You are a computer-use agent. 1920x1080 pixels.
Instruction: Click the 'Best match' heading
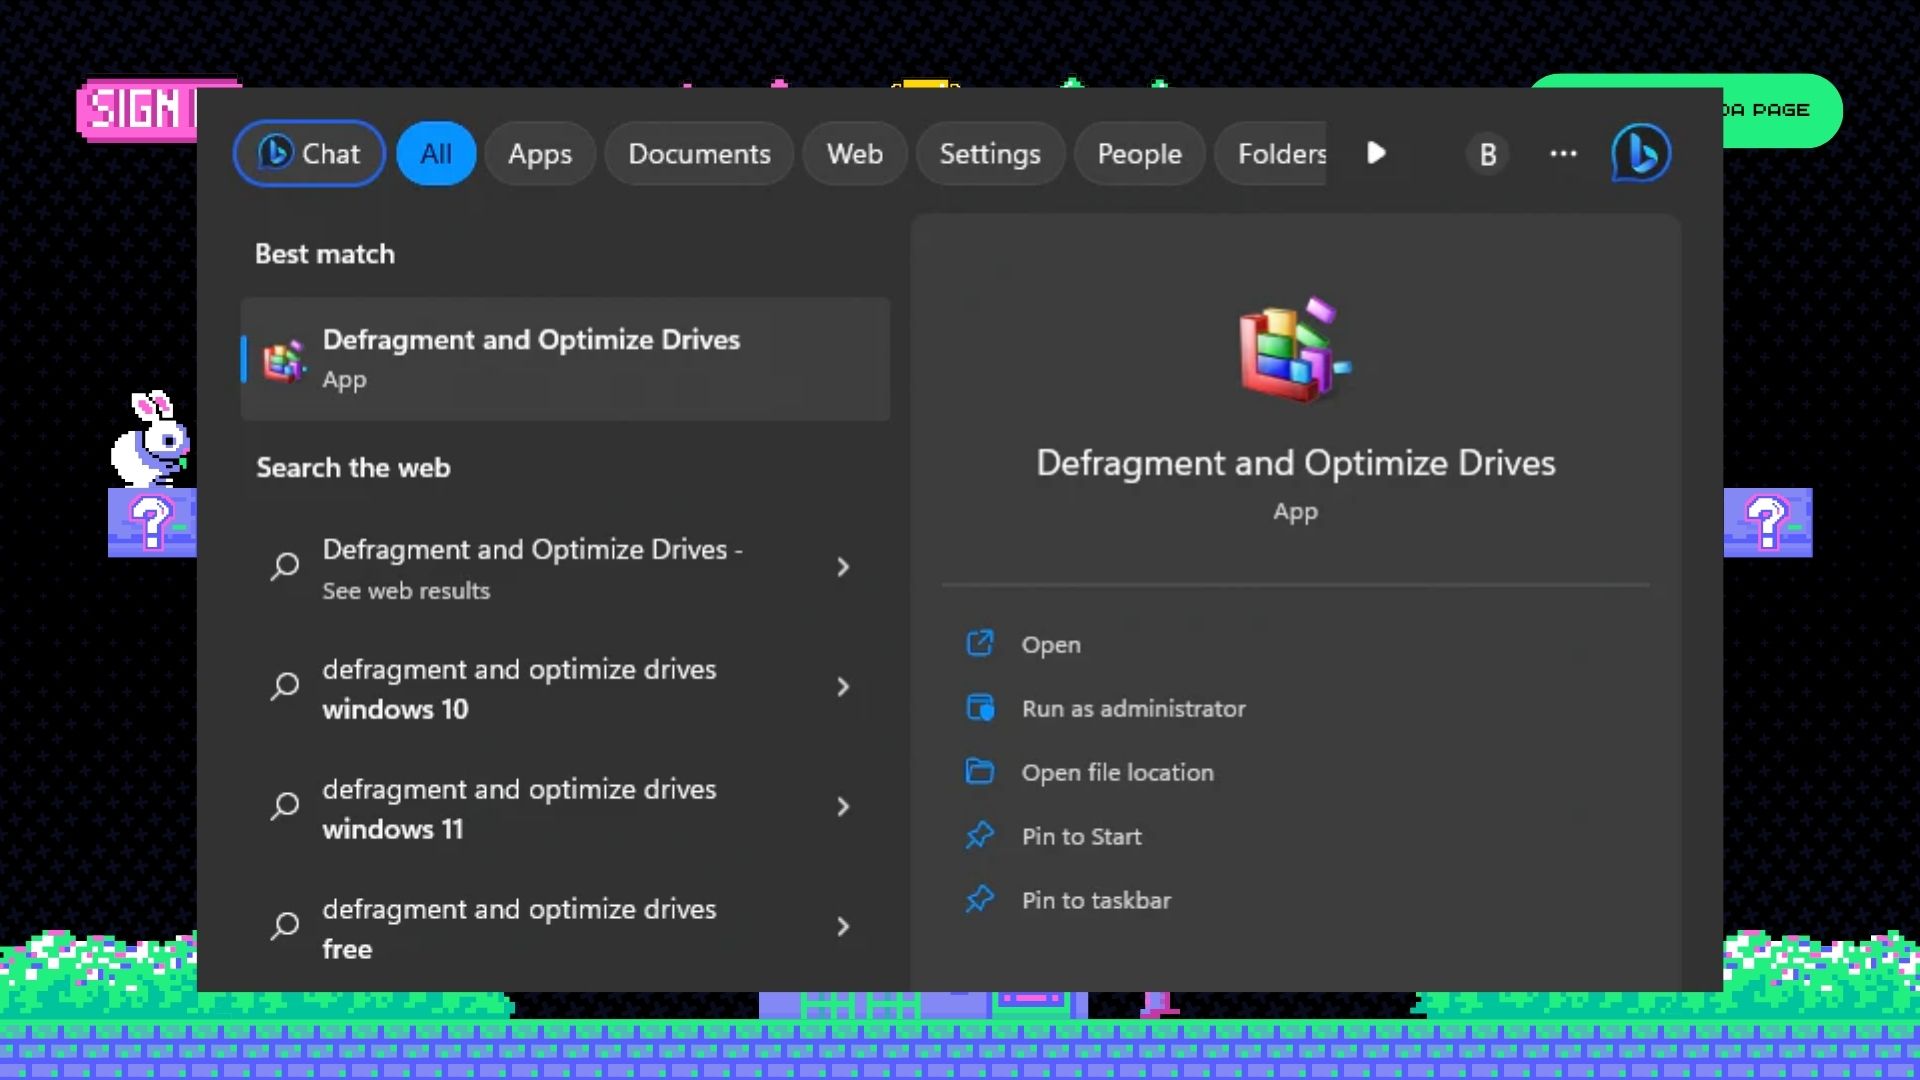(x=325, y=254)
